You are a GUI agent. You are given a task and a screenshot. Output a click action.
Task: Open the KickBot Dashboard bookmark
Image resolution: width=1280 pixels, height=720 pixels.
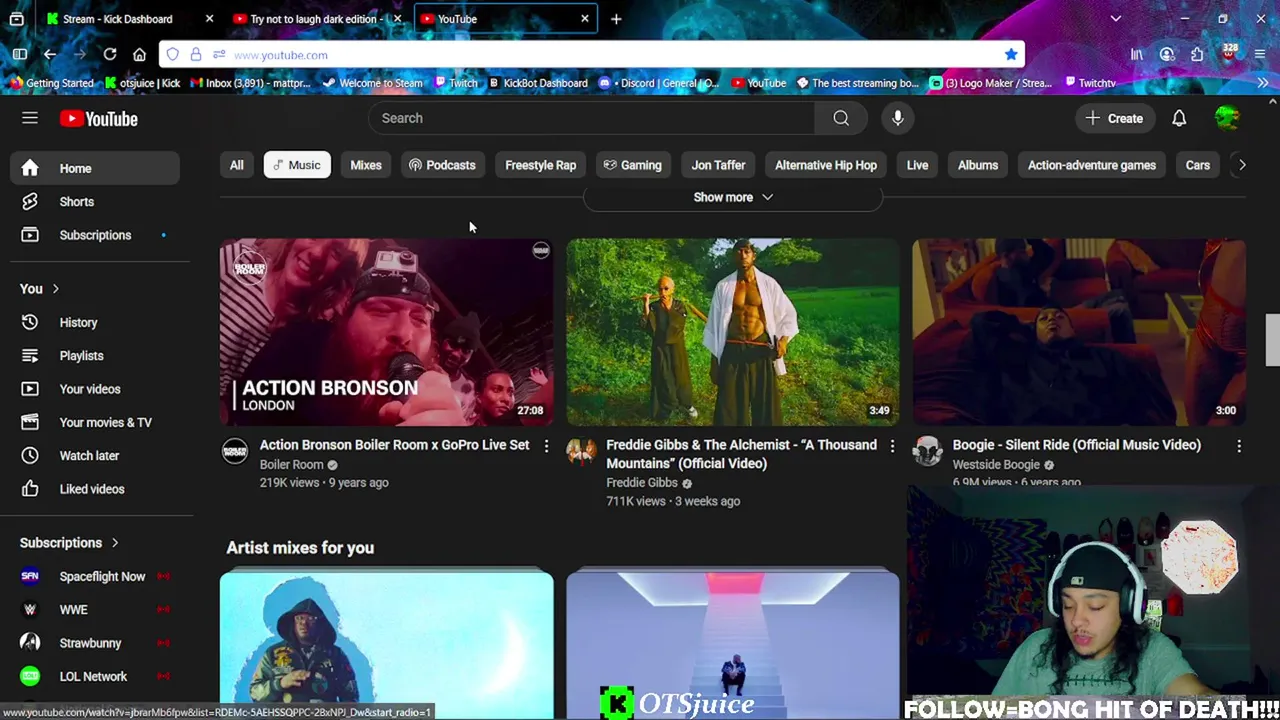tap(538, 83)
